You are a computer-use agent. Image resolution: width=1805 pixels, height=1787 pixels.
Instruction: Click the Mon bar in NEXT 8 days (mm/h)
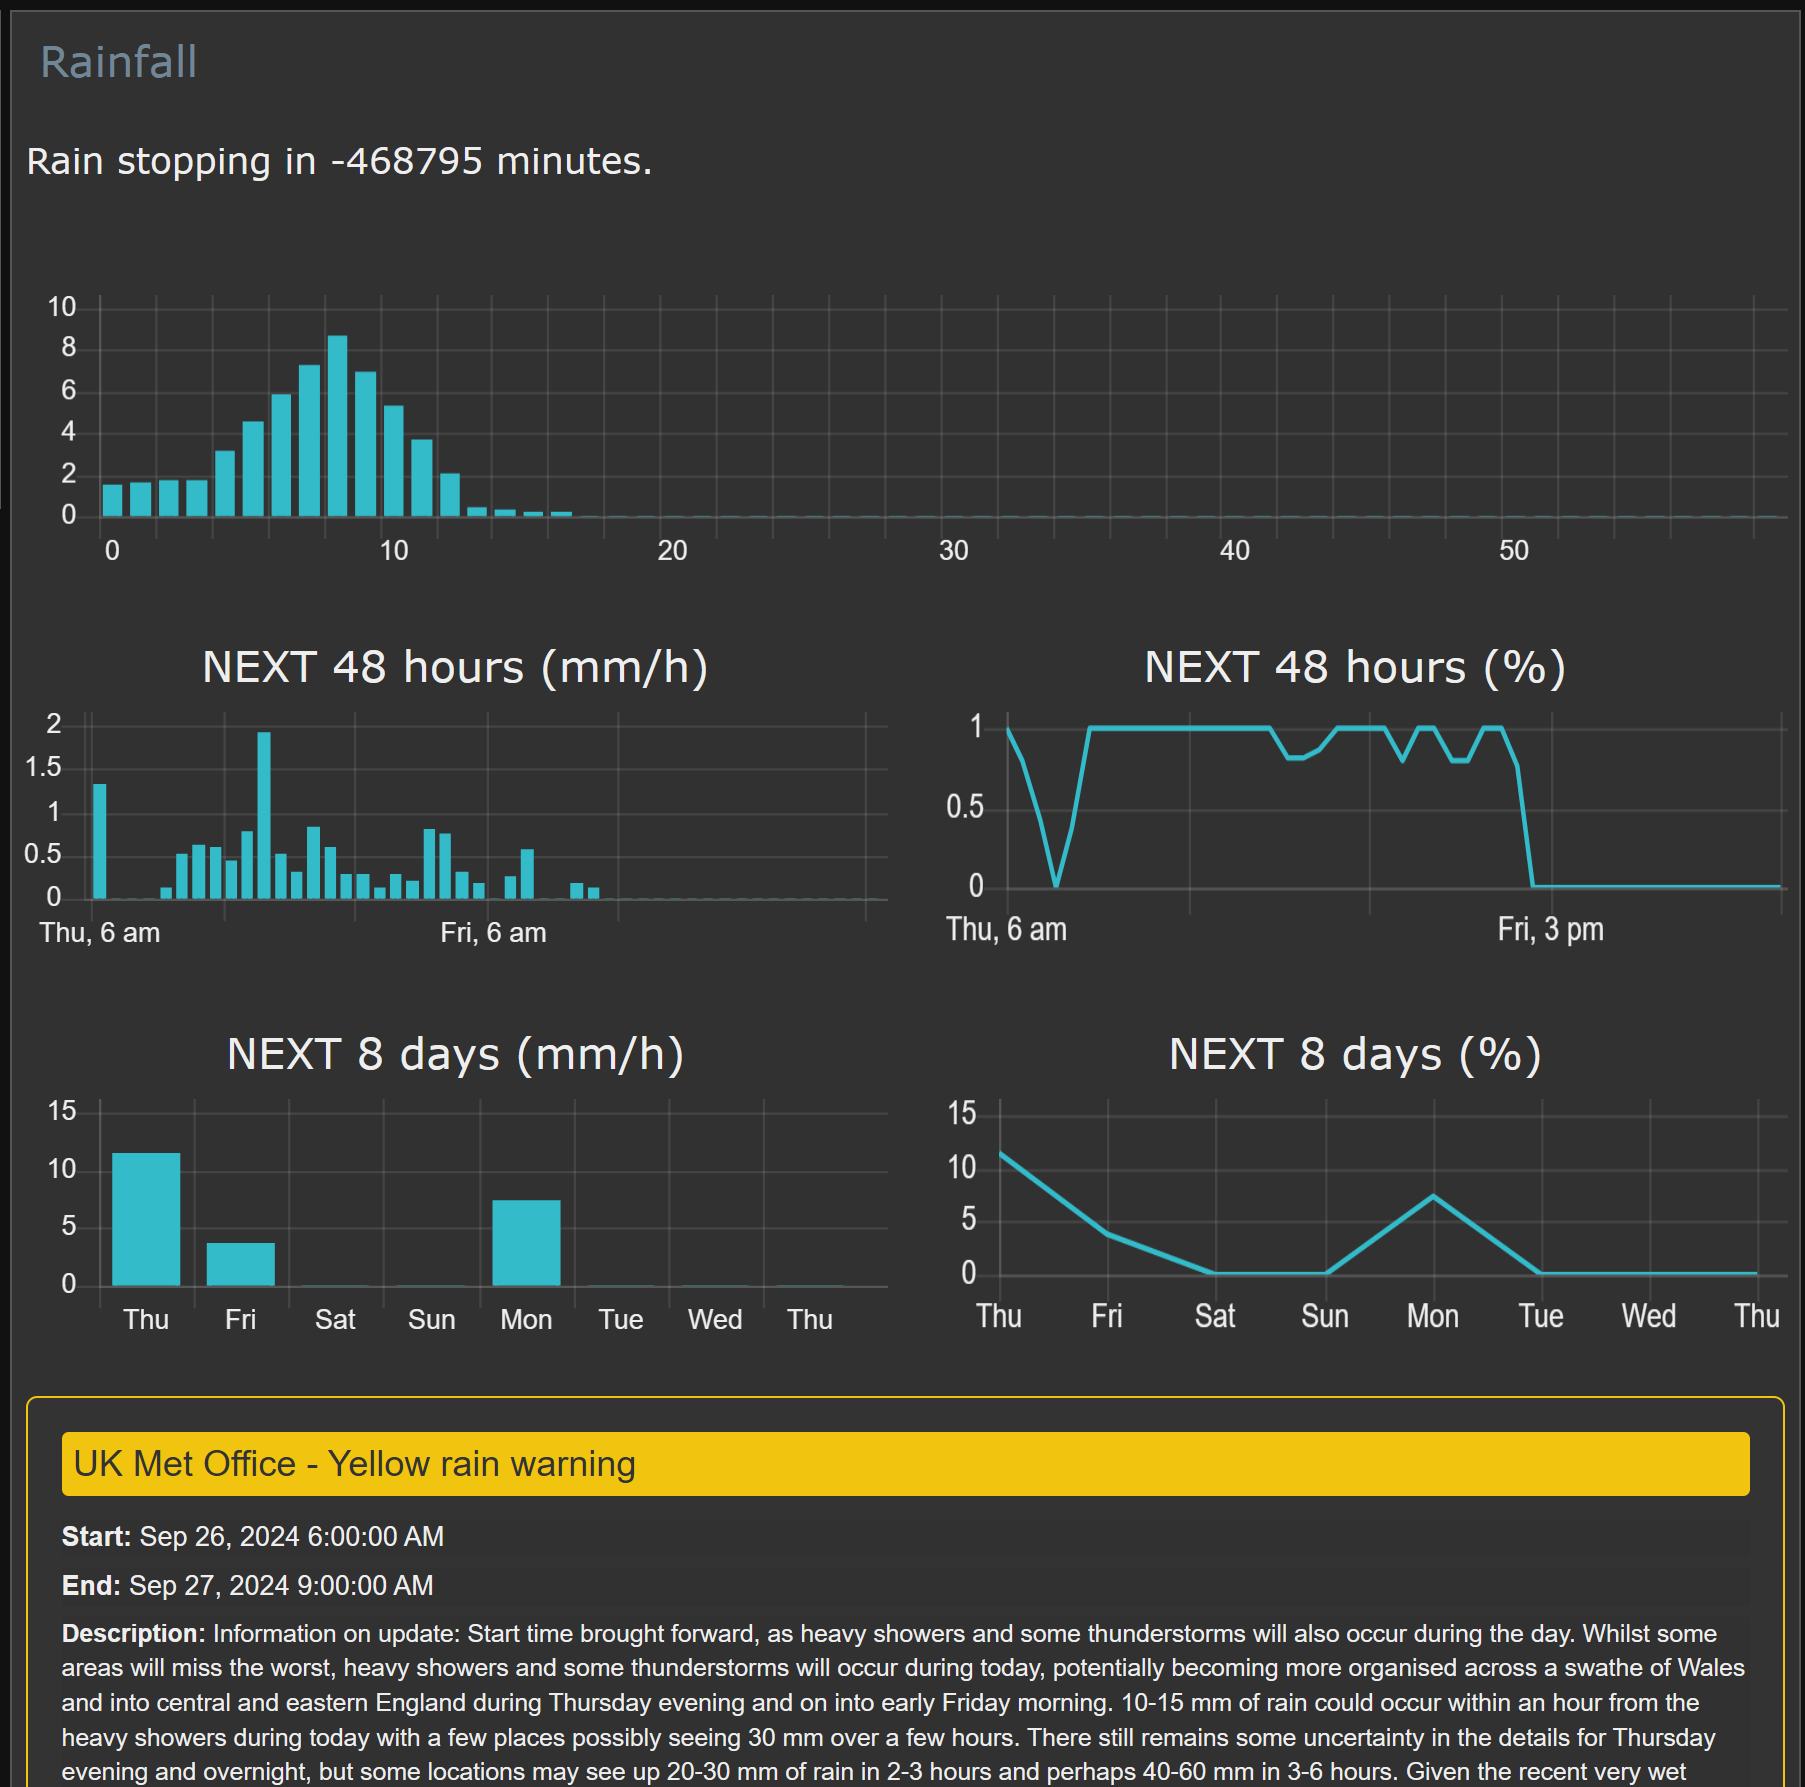pos(526,1243)
